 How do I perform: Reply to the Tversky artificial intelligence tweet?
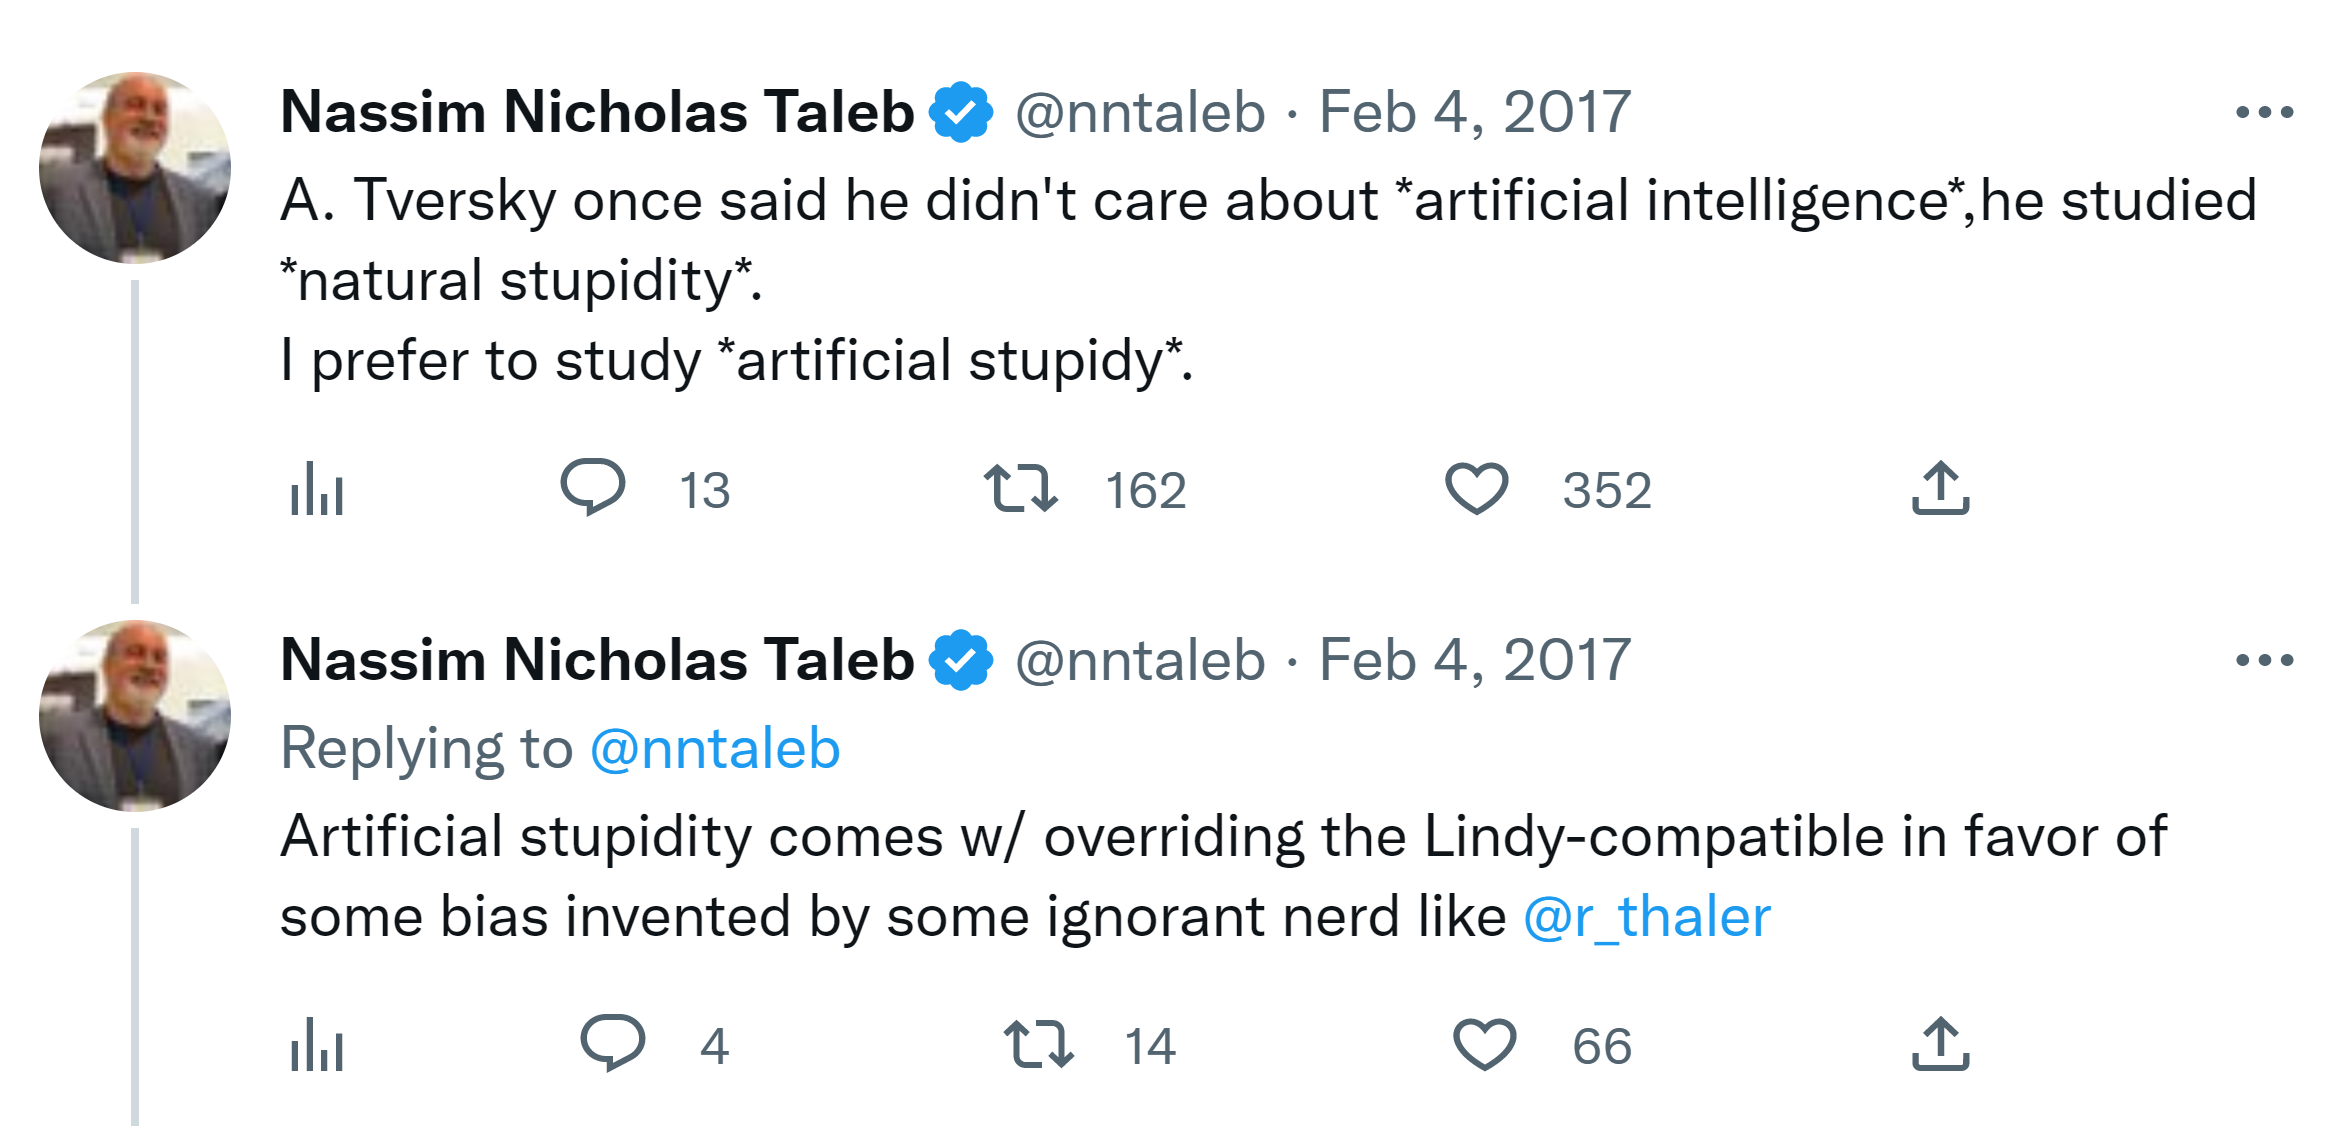tap(593, 487)
